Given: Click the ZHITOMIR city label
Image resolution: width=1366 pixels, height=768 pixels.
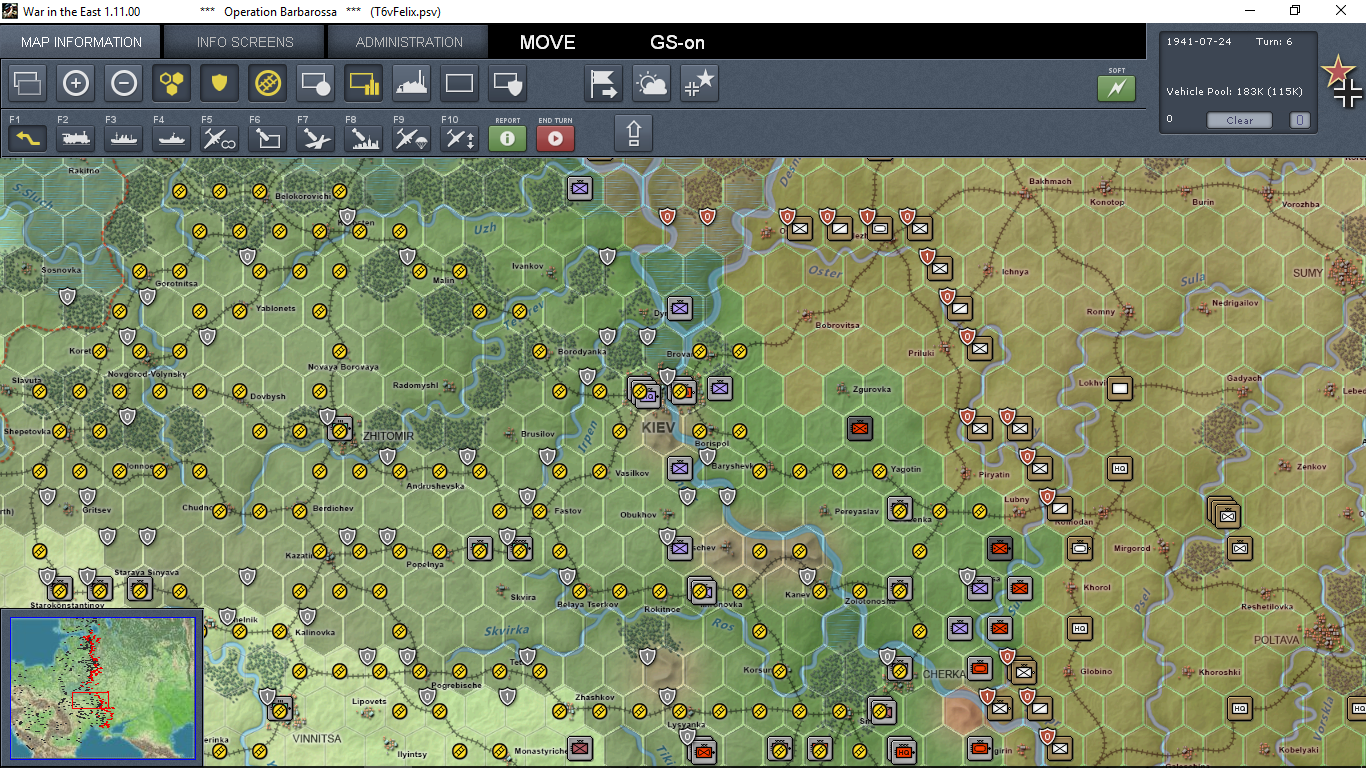Looking at the screenshot, I should 389,437.
